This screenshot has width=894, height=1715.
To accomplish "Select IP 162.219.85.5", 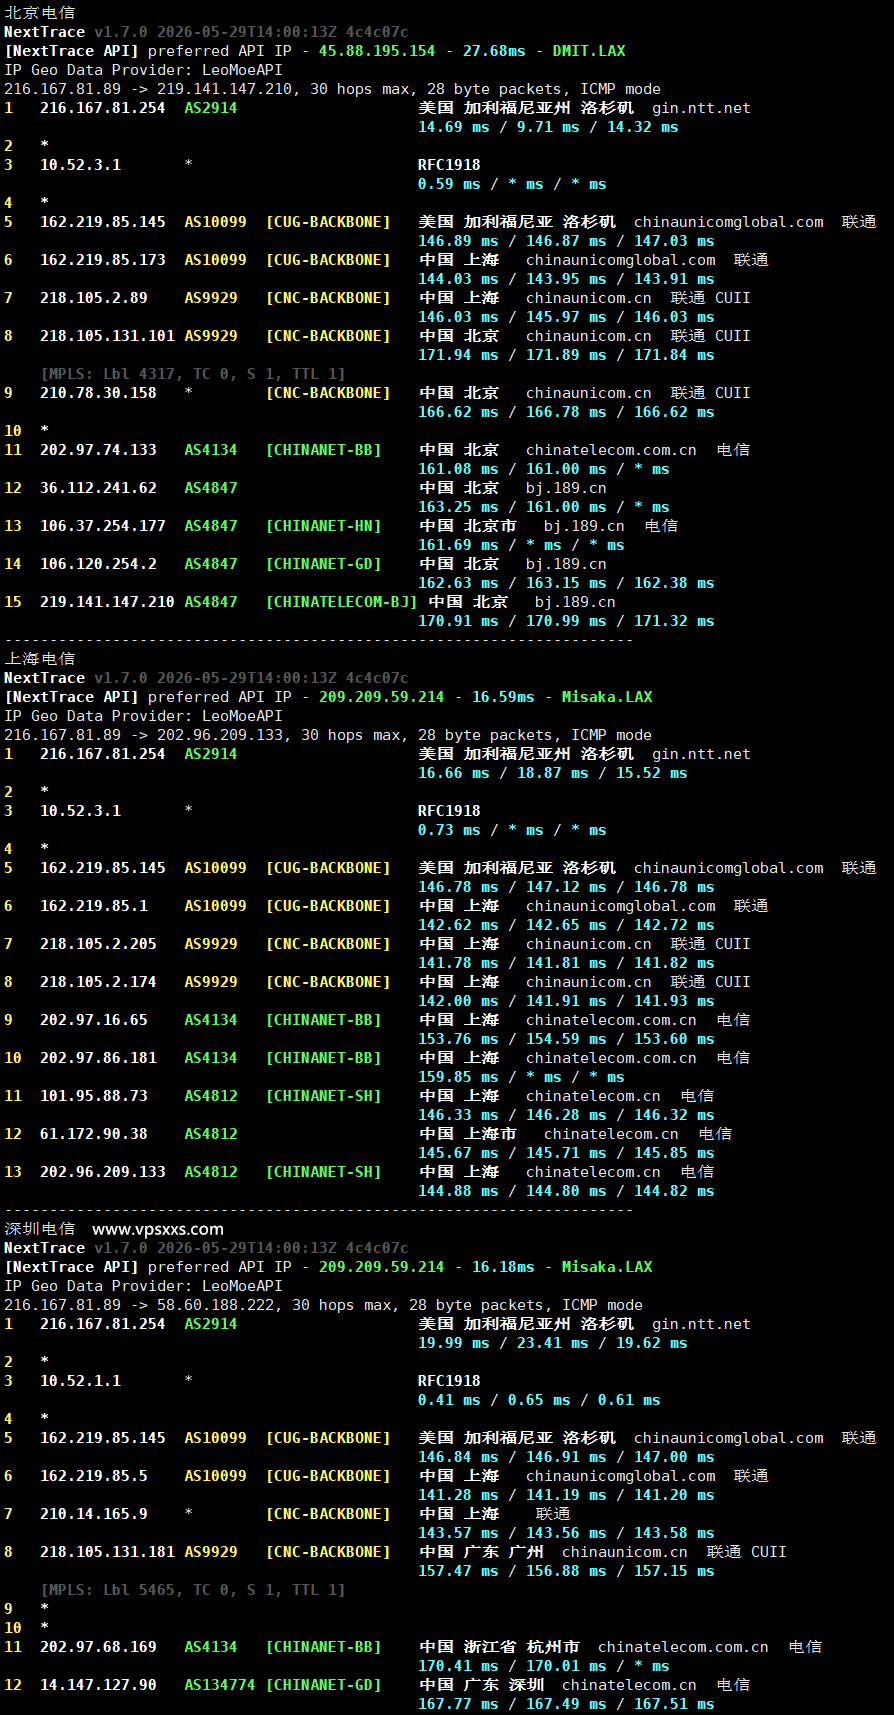I will [94, 1476].
